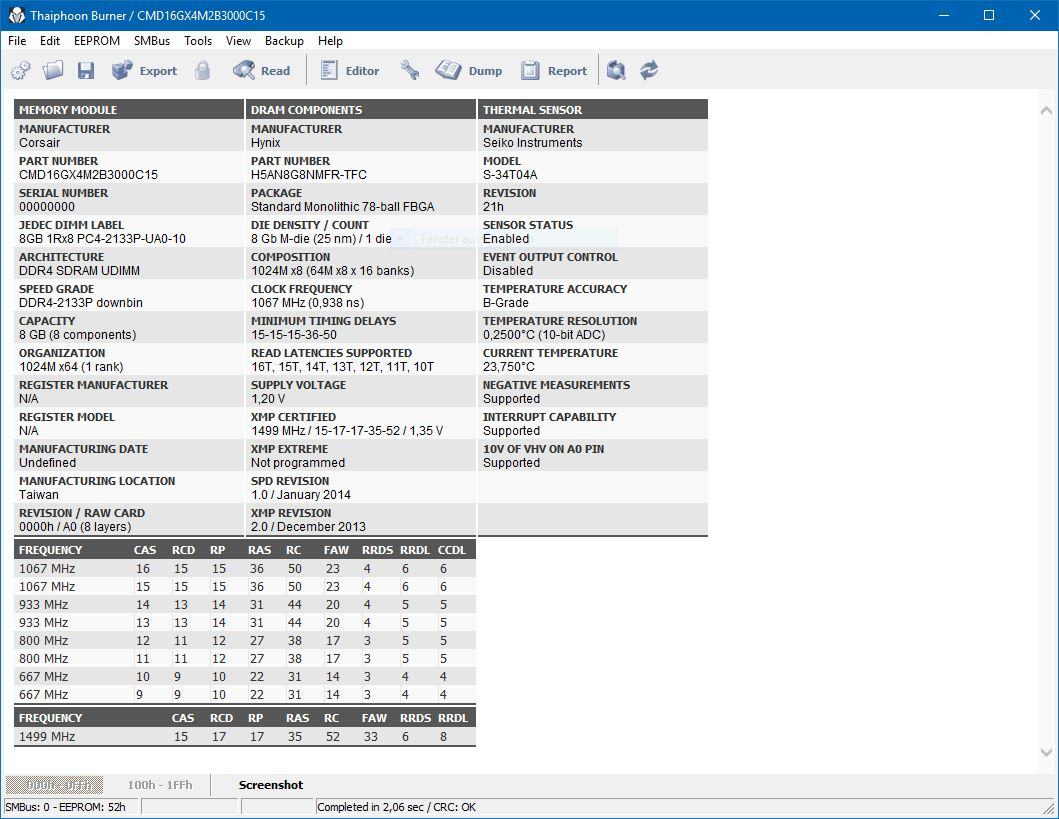Click the read latencies 16T, 15T list
The height and width of the screenshot is (819, 1059).
coord(342,367)
